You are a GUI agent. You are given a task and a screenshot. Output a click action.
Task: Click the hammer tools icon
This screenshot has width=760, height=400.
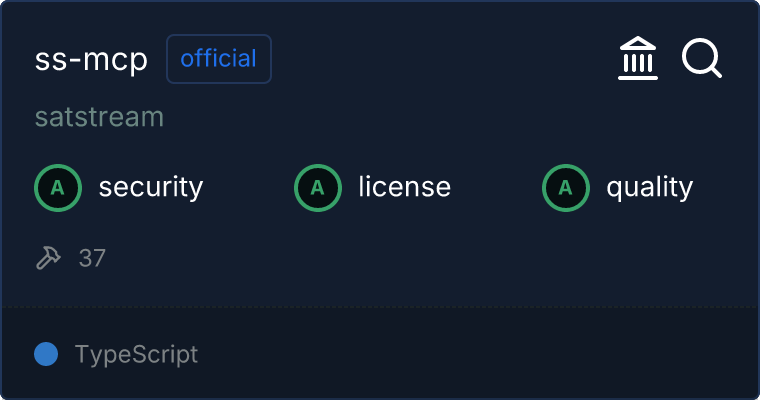point(48,258)
